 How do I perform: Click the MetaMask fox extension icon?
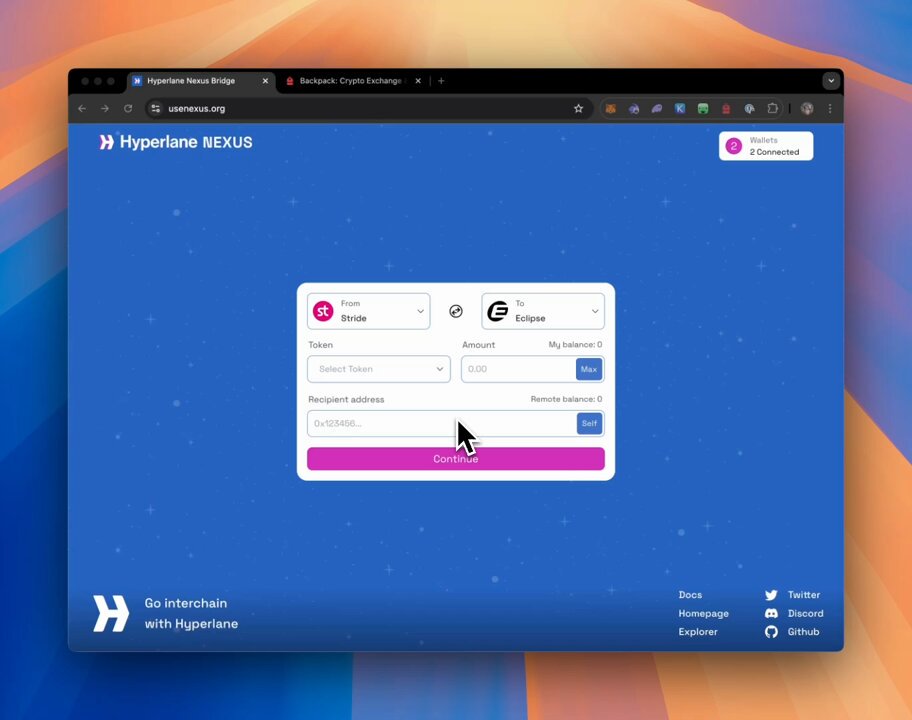pyautogui.click(x=611, y=109)
